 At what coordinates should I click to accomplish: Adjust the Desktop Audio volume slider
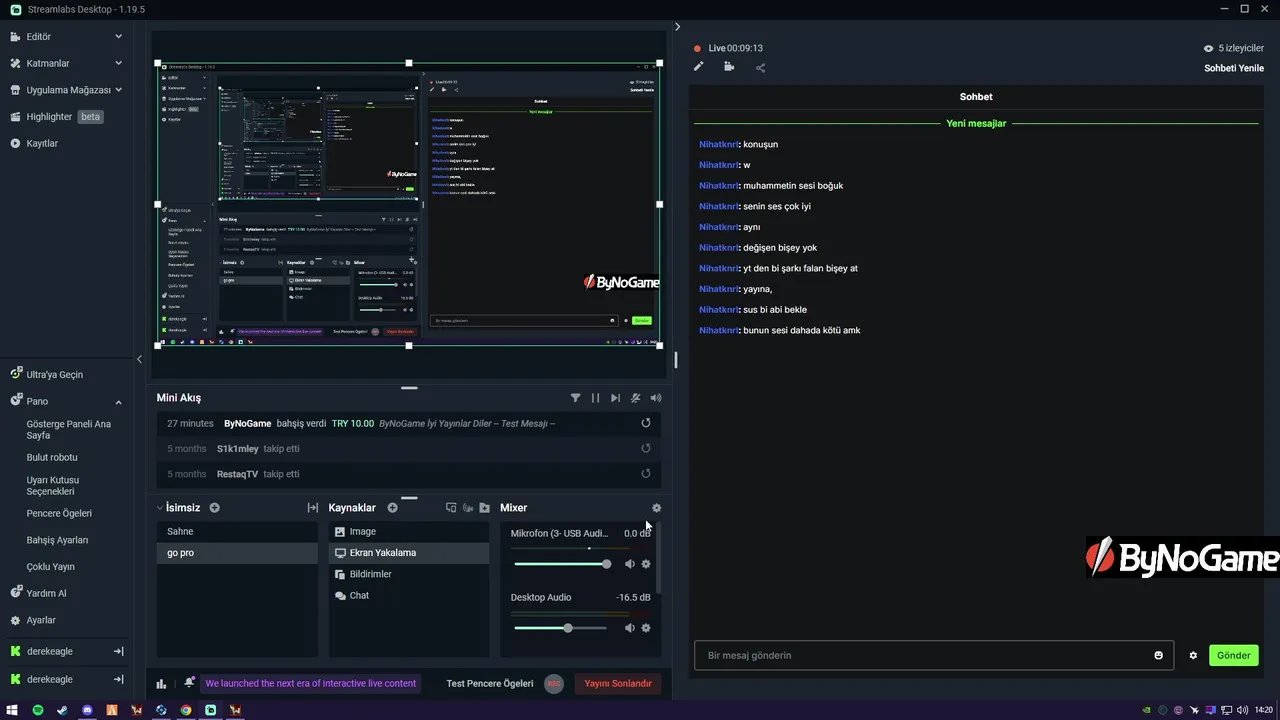click(x=561, y=628)
